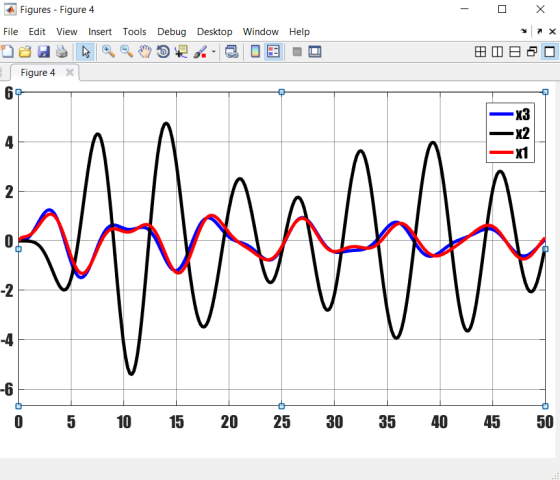Toggle the Insert Legend button
This screenshot has width=560, height=480.
(x=273, y=52)
